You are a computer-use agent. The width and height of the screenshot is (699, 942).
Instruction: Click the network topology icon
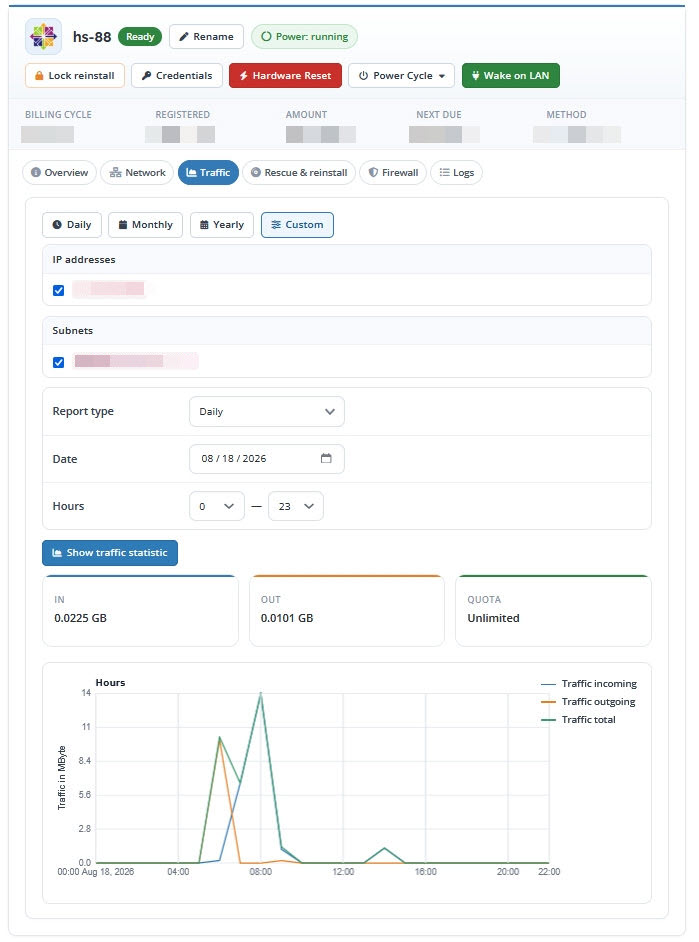115,172
